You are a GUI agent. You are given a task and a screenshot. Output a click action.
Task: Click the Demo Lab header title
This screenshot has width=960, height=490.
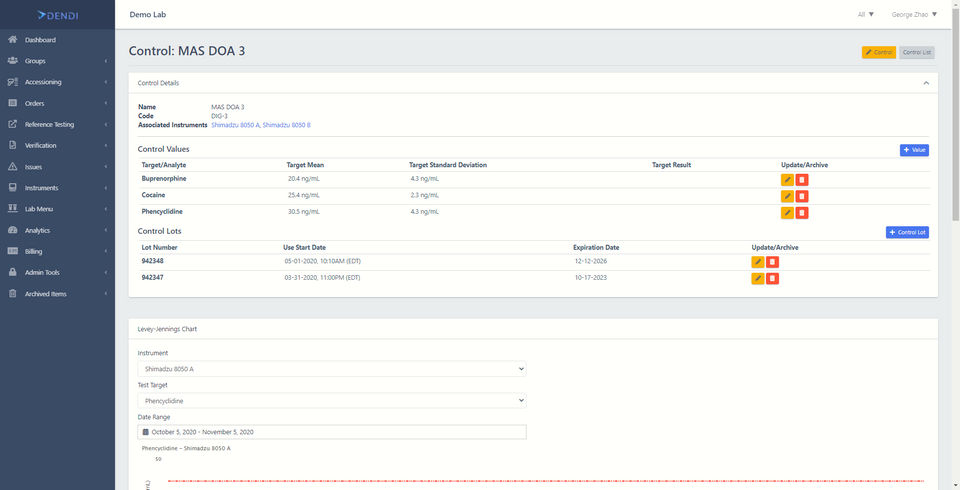148,14
